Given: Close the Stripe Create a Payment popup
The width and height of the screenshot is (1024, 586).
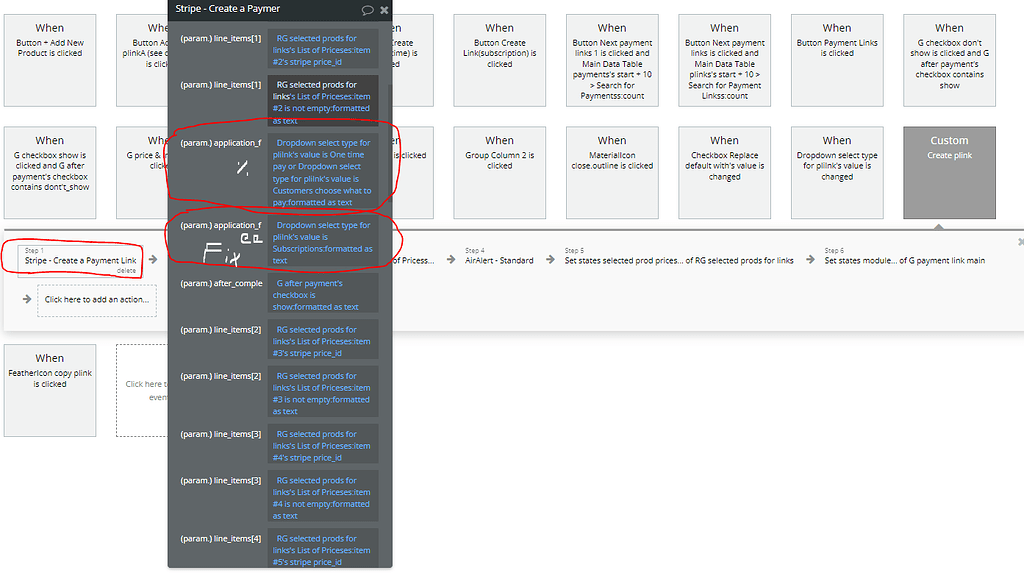Looking at the screenshot, I should coord(385,9).
